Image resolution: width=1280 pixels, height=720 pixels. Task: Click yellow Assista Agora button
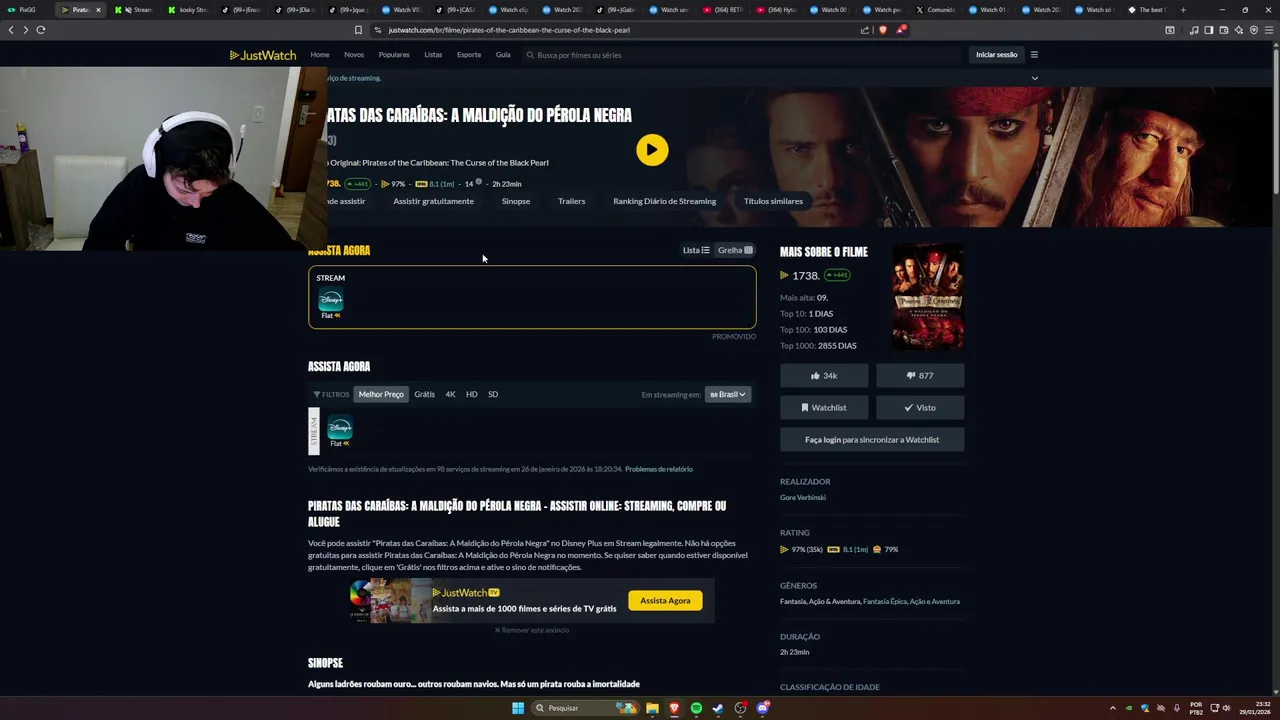[665, 601]
